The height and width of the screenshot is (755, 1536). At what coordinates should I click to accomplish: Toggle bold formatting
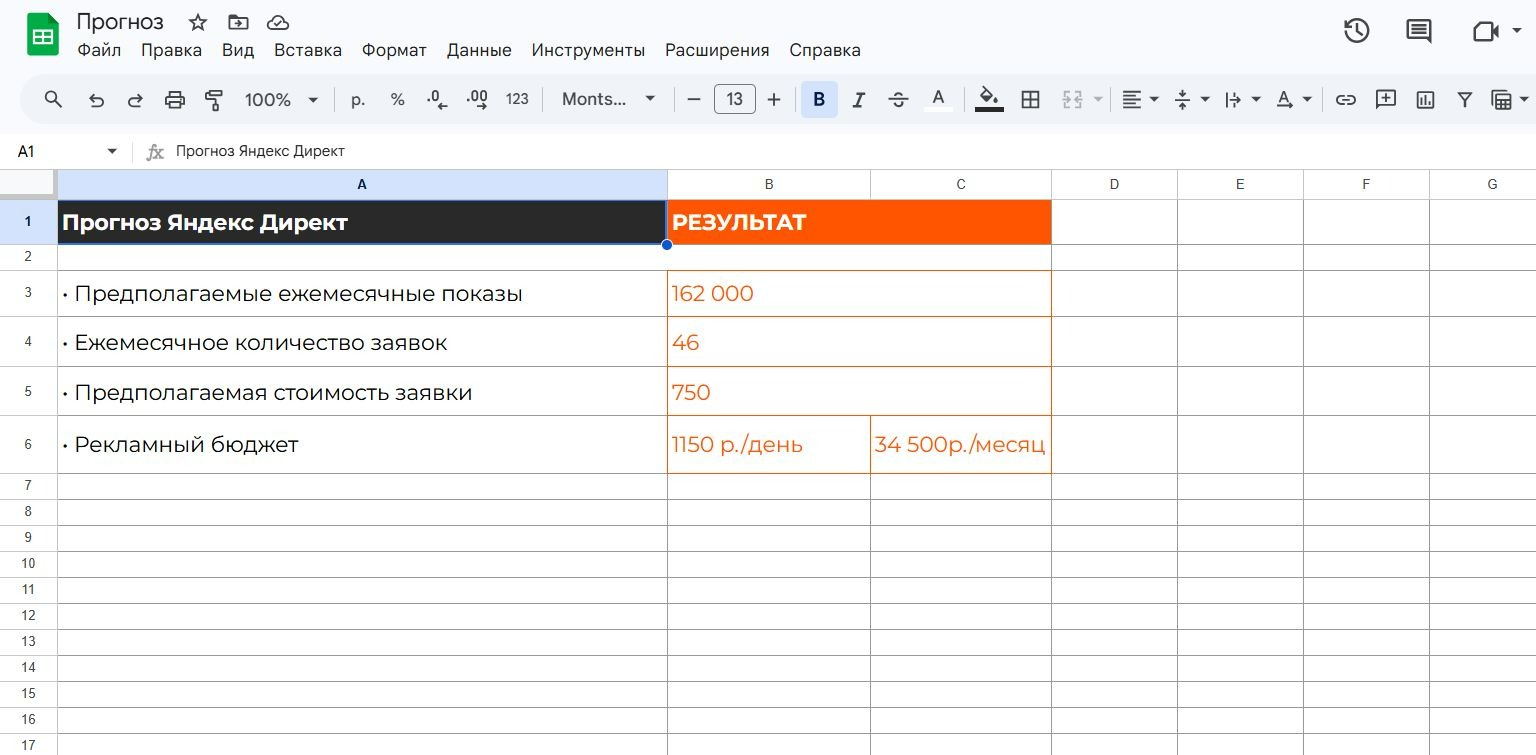click(819, 99)
